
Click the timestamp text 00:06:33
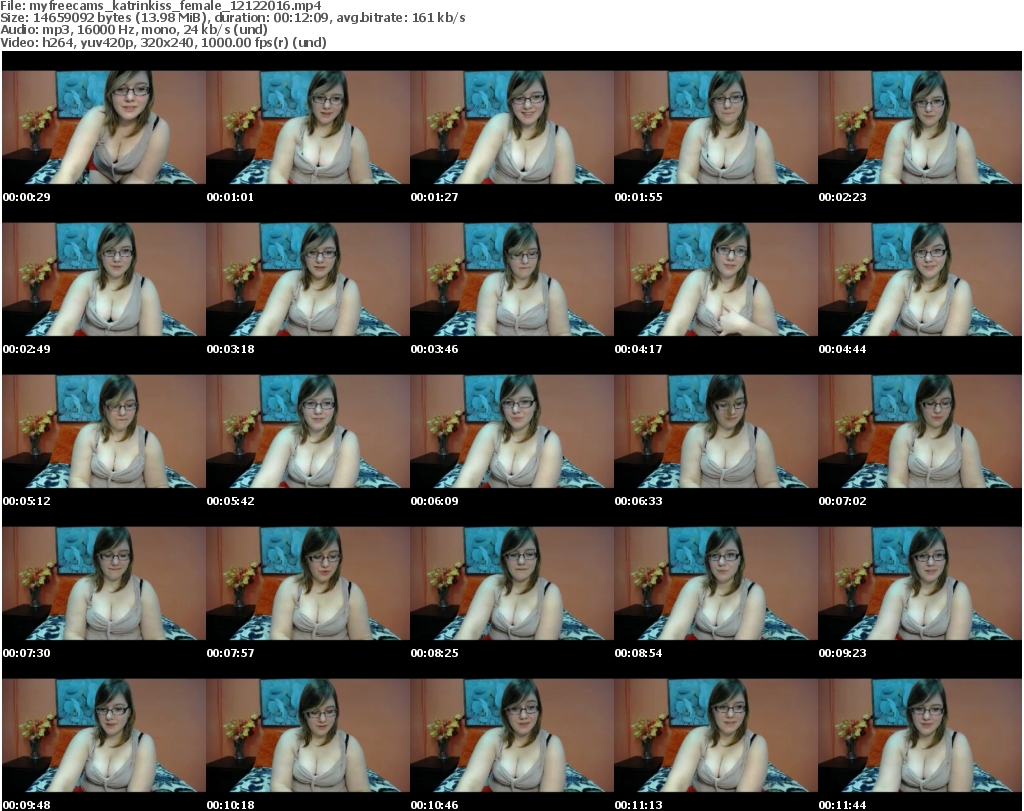click(639, 501)
